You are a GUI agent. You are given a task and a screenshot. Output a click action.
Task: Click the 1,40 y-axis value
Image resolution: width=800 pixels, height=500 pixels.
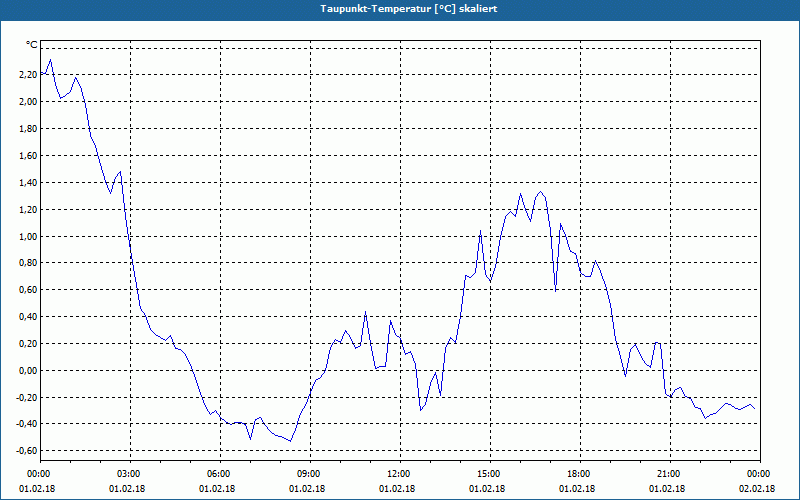[29, 183]
